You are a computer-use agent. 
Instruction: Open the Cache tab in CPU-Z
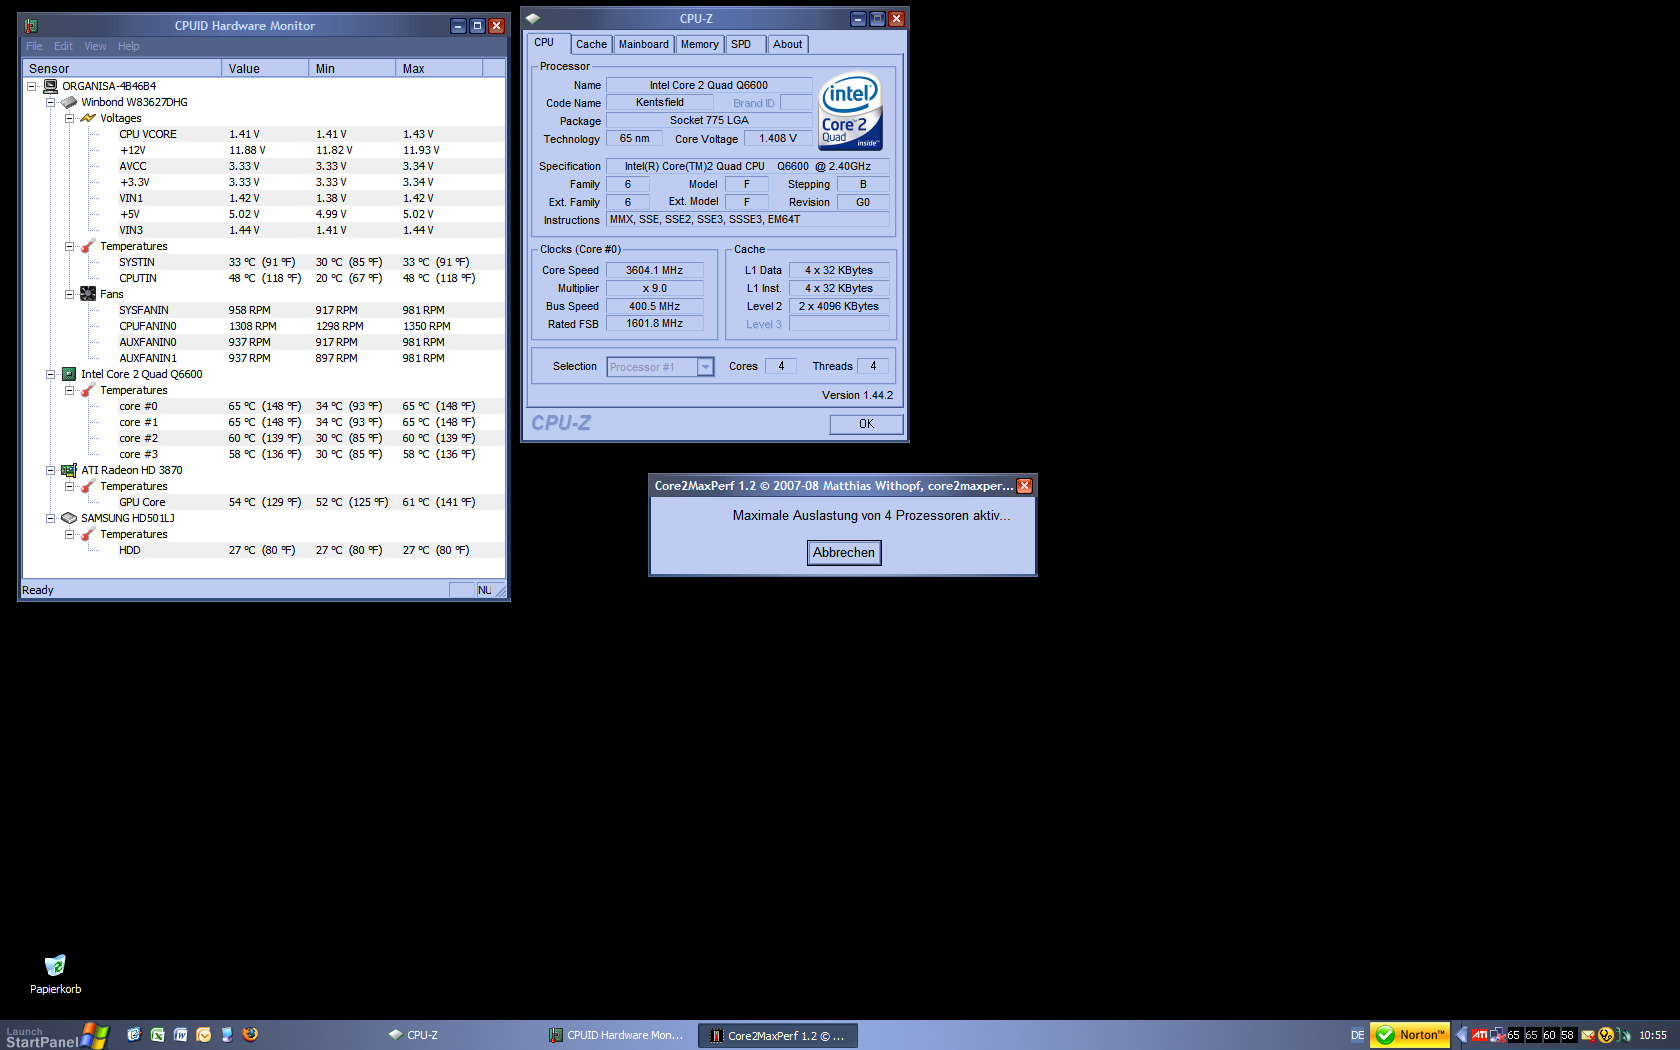pyautogui.click(x=591, y=44)
